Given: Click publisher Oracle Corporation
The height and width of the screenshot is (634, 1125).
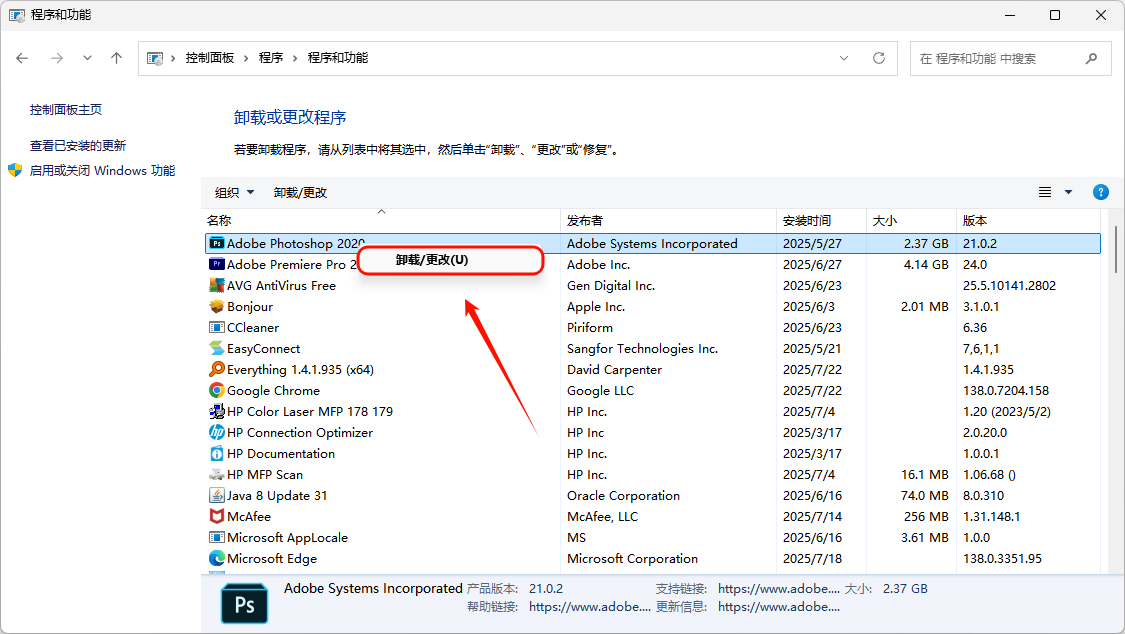Looking at the screenshot, I should [x=623, y=496].
